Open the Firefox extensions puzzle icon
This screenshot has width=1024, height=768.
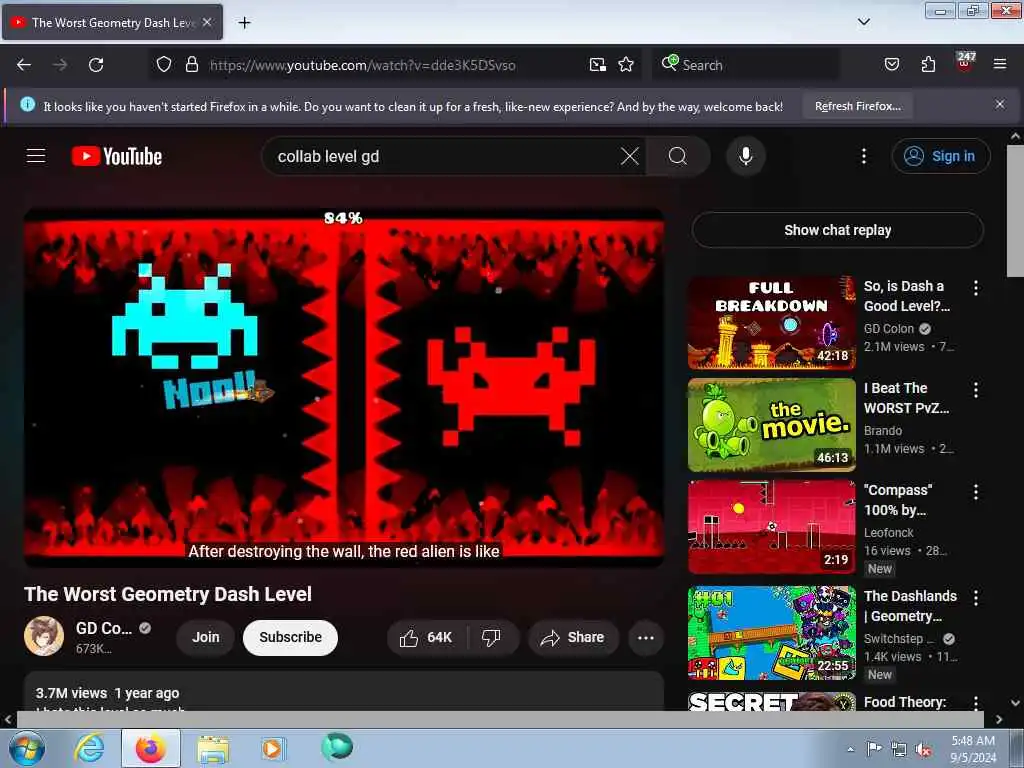[x=928, y=65]
